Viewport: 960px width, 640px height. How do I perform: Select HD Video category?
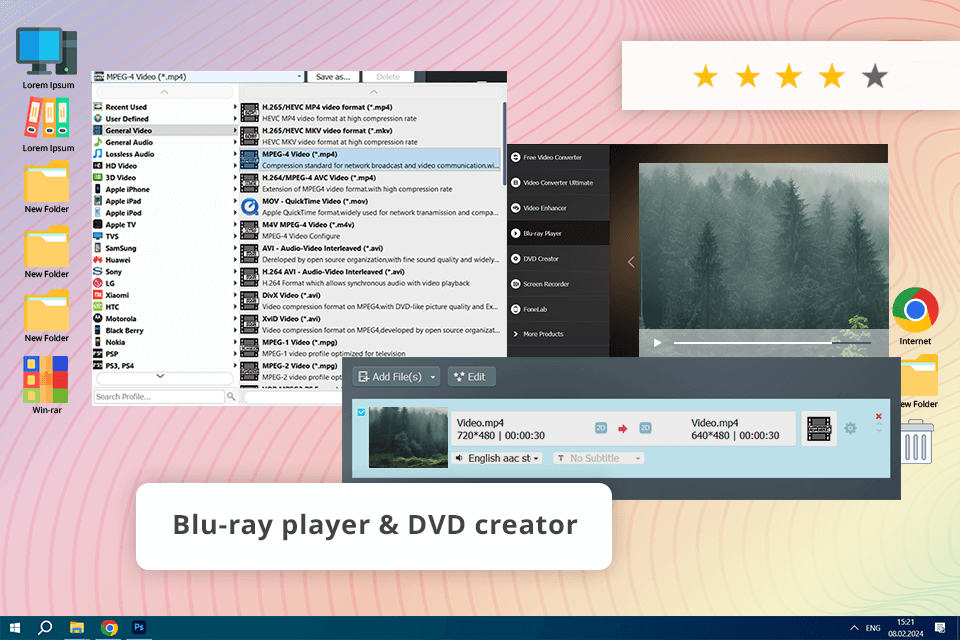[165, 166]
